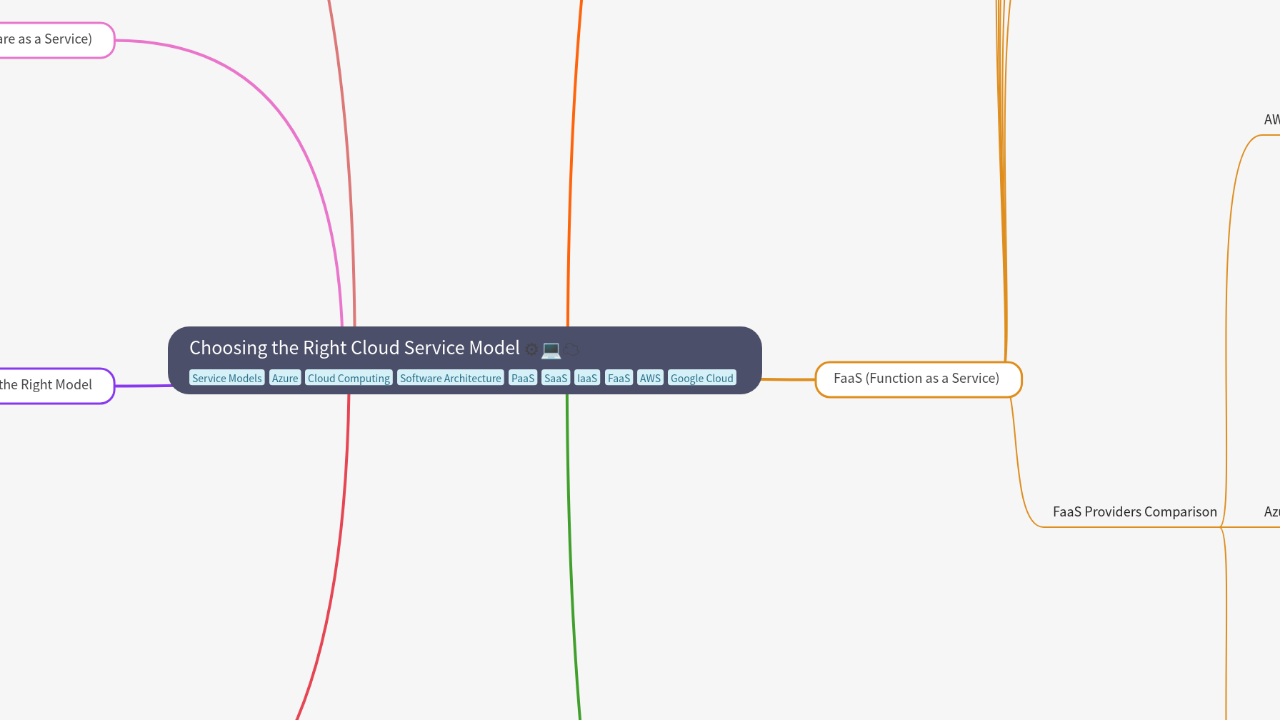Select the purple 'the Right Model' node

click(57, 385)
